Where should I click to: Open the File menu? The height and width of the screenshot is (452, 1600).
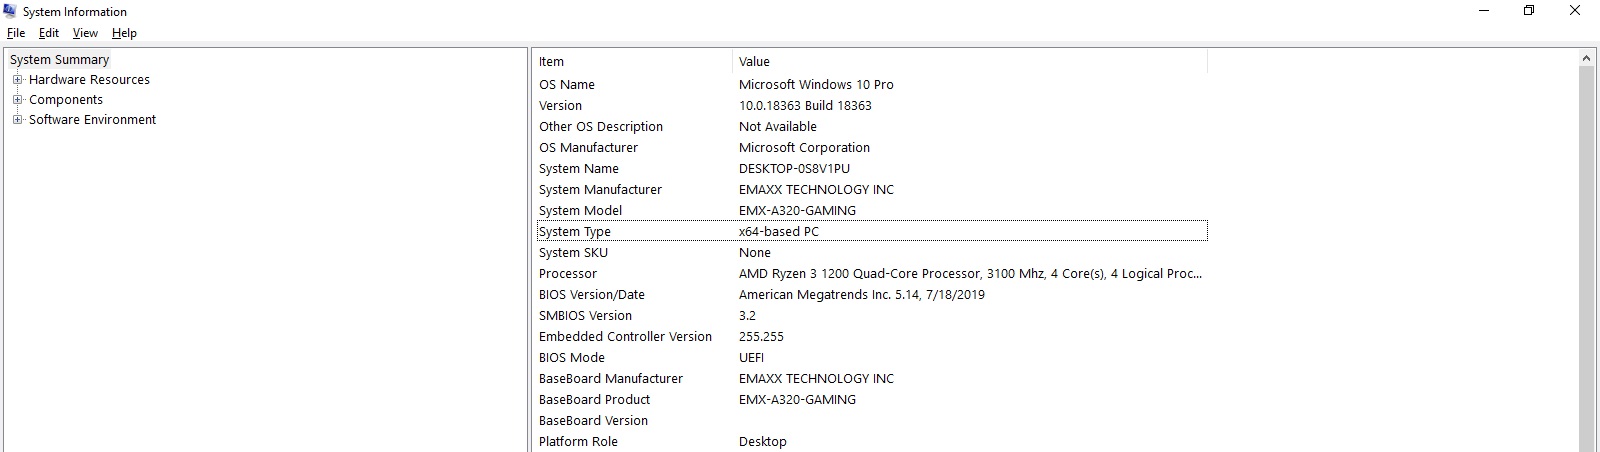point(16,33)
